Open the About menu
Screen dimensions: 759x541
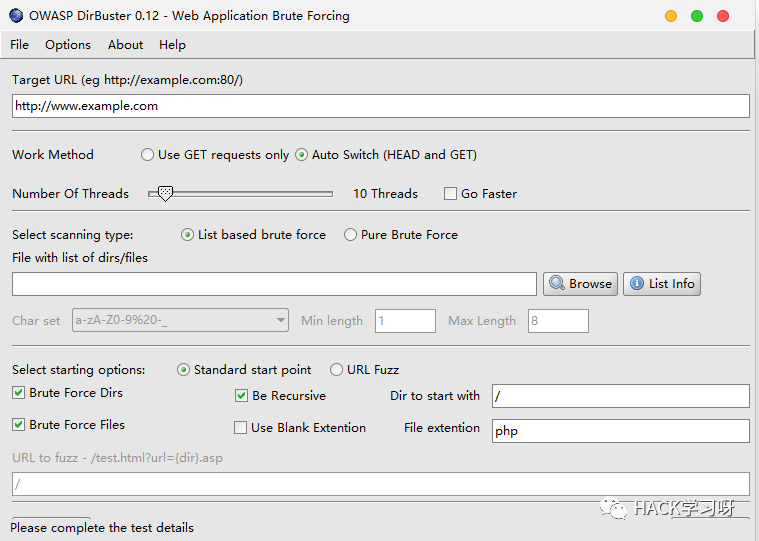click(125, 45)
